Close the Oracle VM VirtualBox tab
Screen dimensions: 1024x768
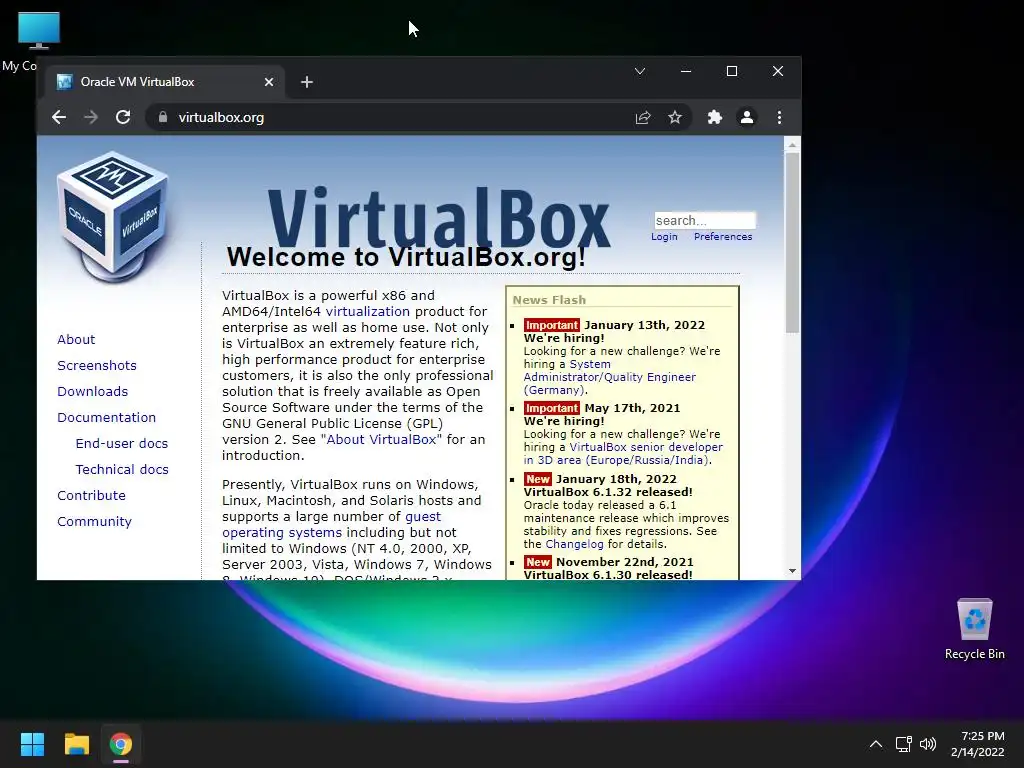[268, 82]
